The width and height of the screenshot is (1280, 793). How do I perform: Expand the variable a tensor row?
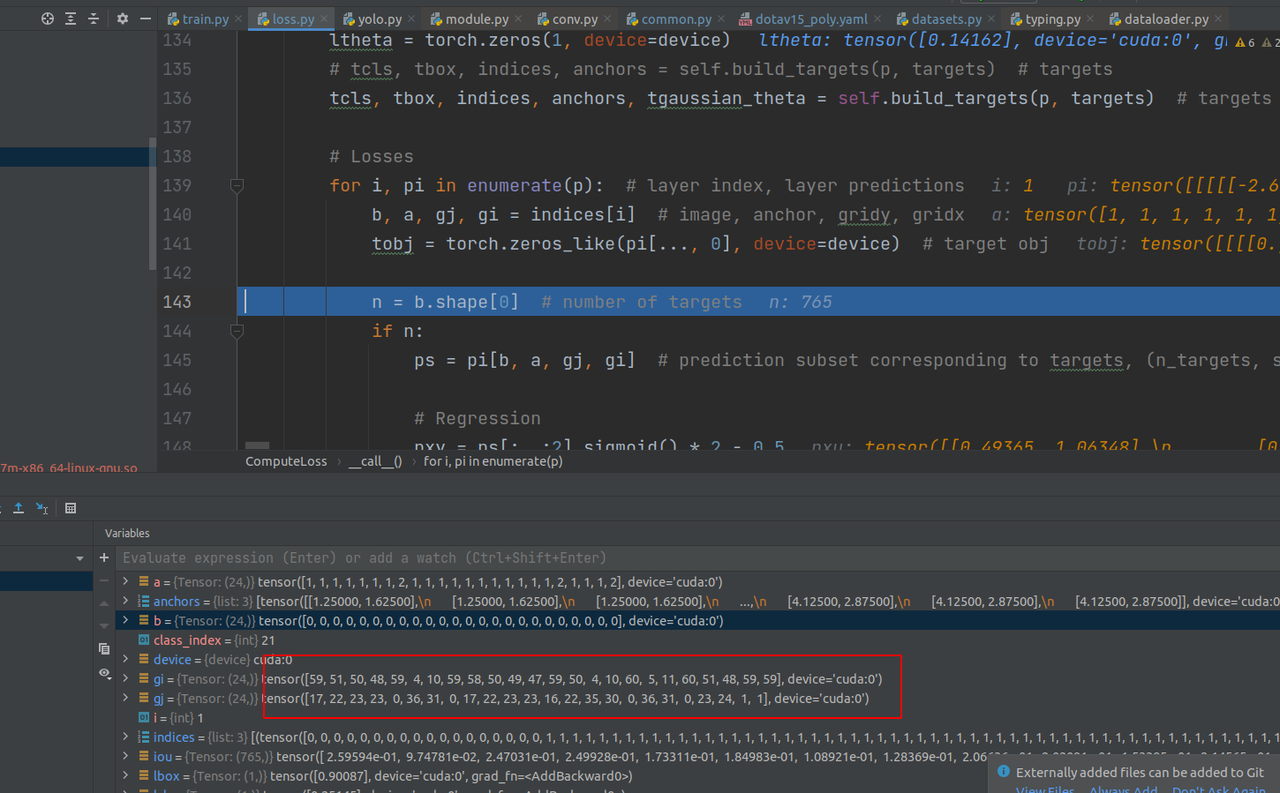coord(125,582)
